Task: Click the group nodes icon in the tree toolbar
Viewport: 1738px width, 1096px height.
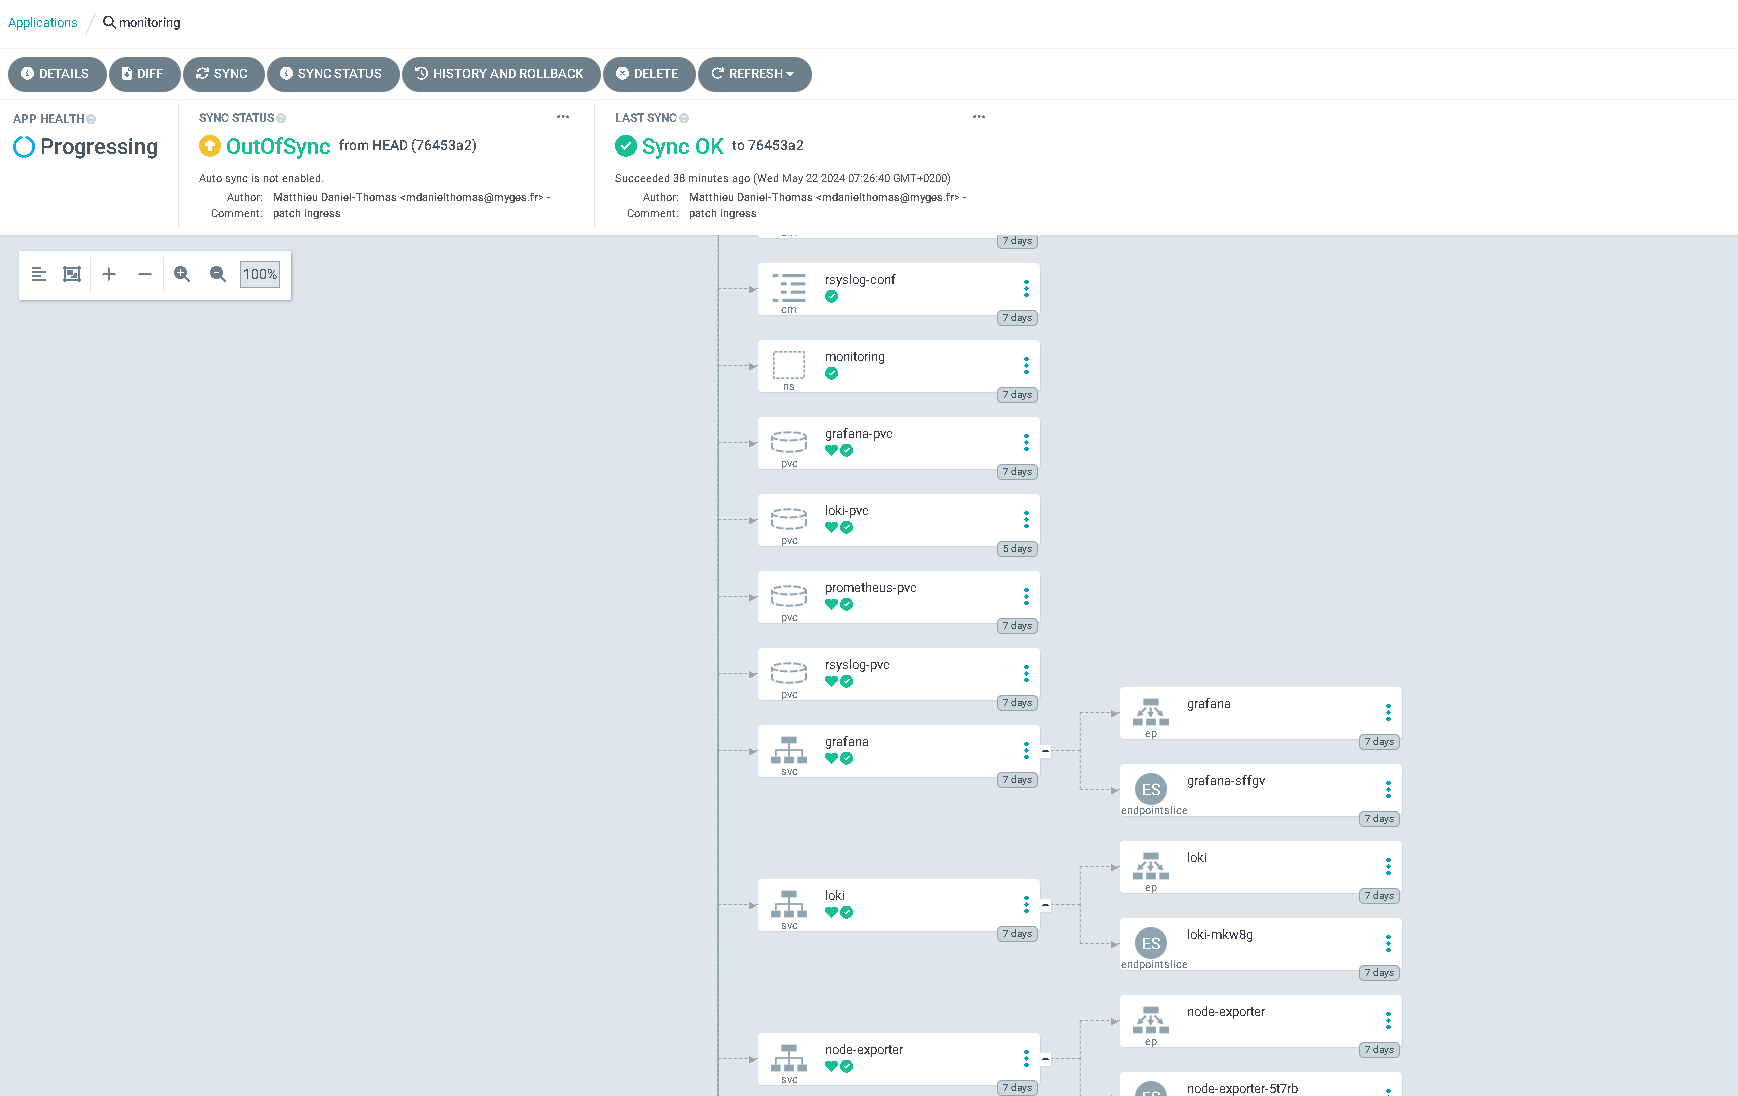Action: pos(72,274)
